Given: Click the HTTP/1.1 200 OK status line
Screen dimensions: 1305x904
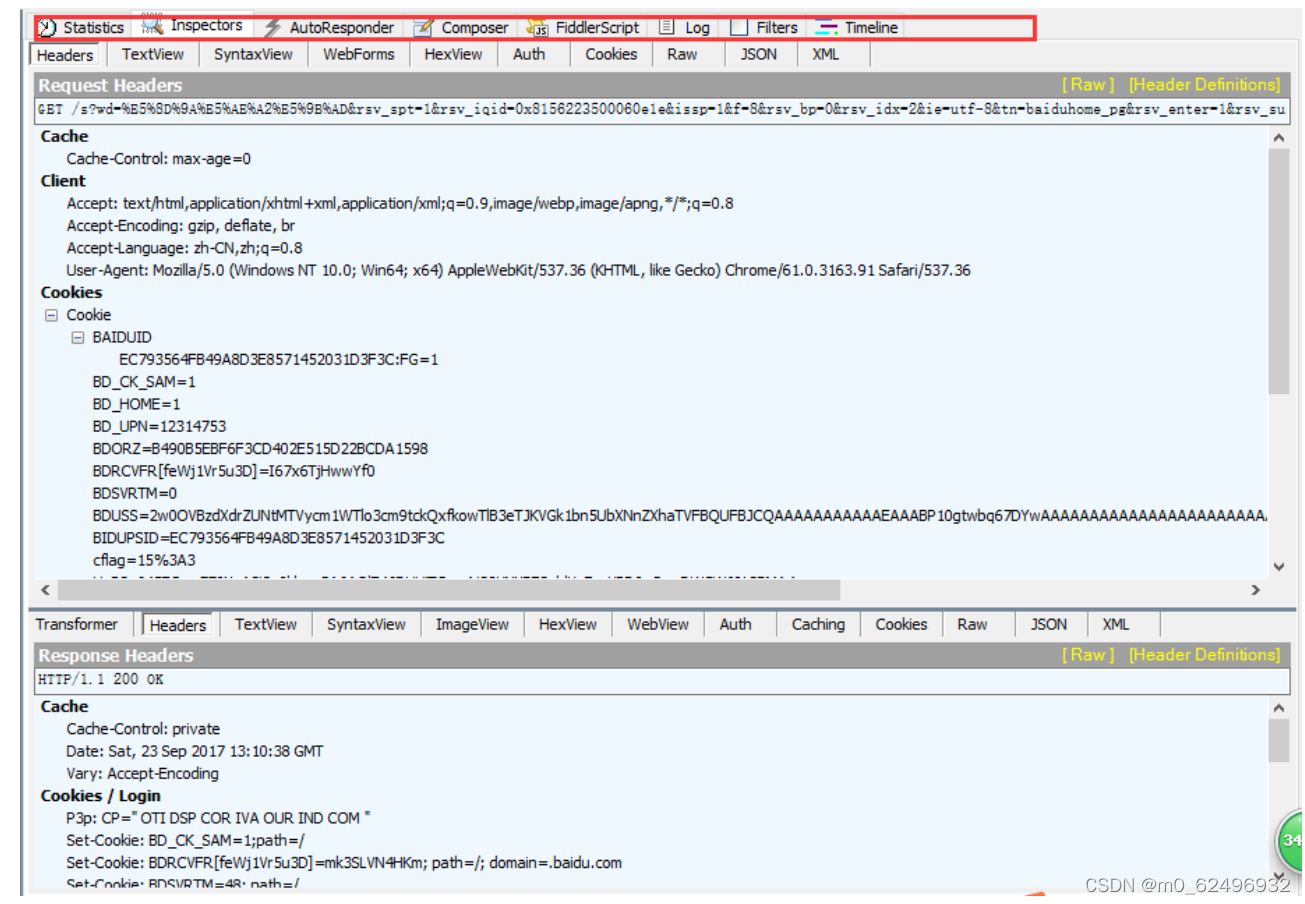Looking at the screenshot, I should coord(661,679).
